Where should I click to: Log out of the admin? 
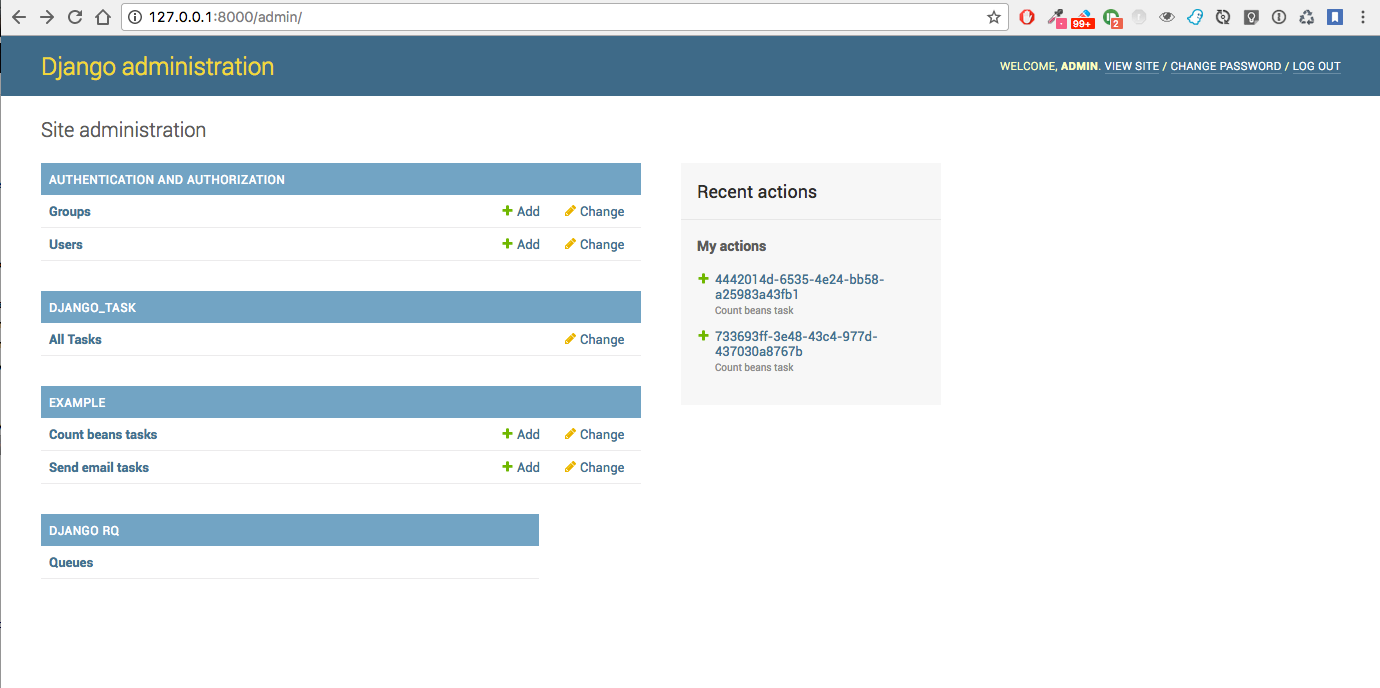click(1316, 67)
